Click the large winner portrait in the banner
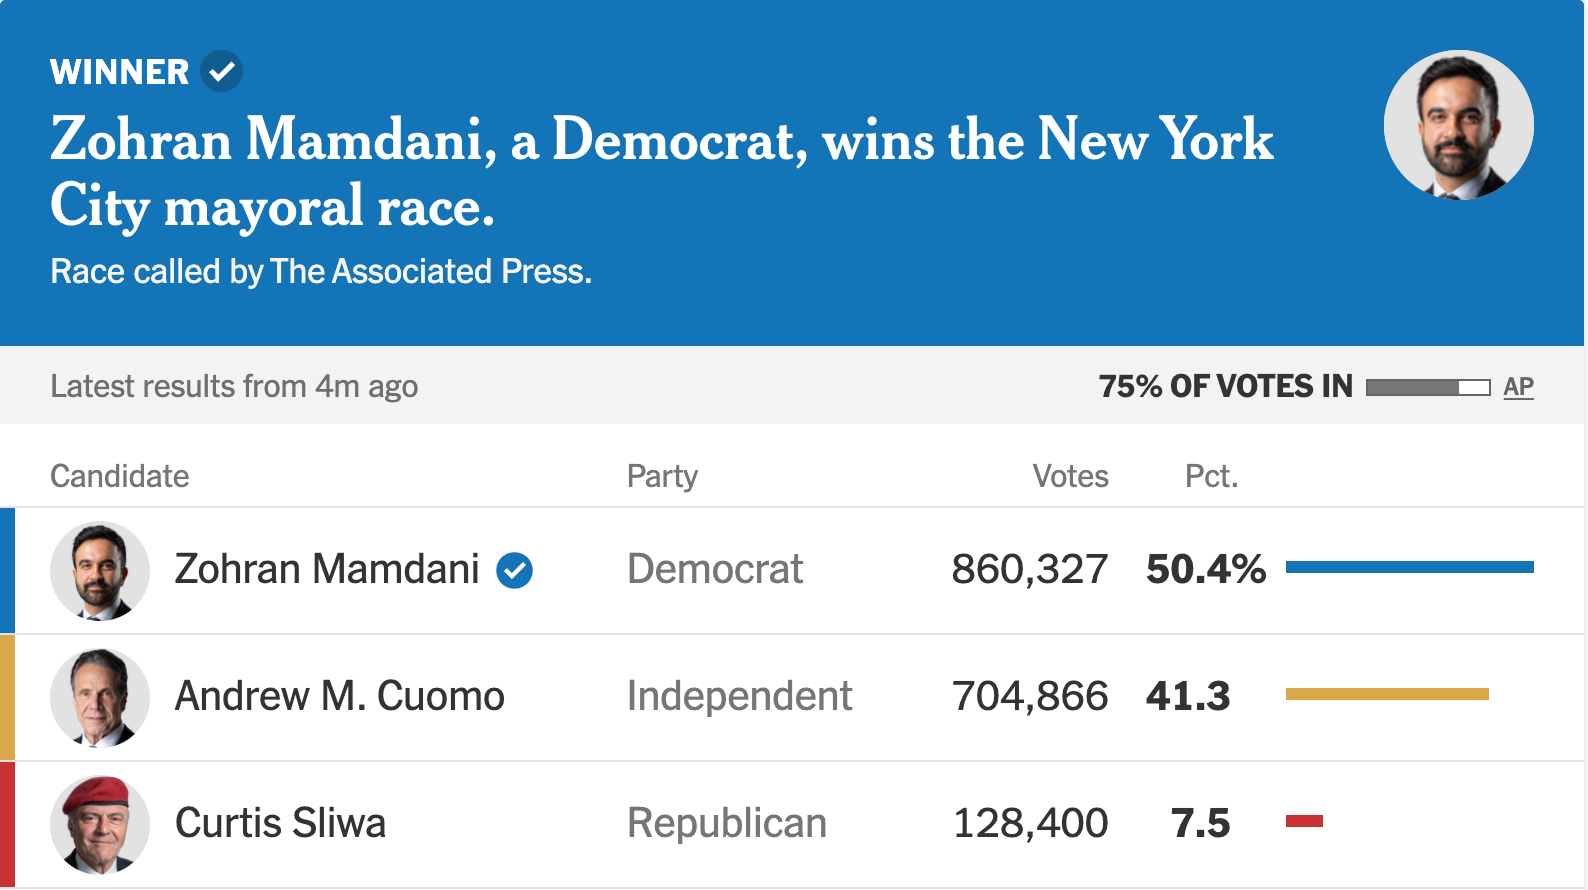This screenshot has width=1588, height=890. [1458, 125]
